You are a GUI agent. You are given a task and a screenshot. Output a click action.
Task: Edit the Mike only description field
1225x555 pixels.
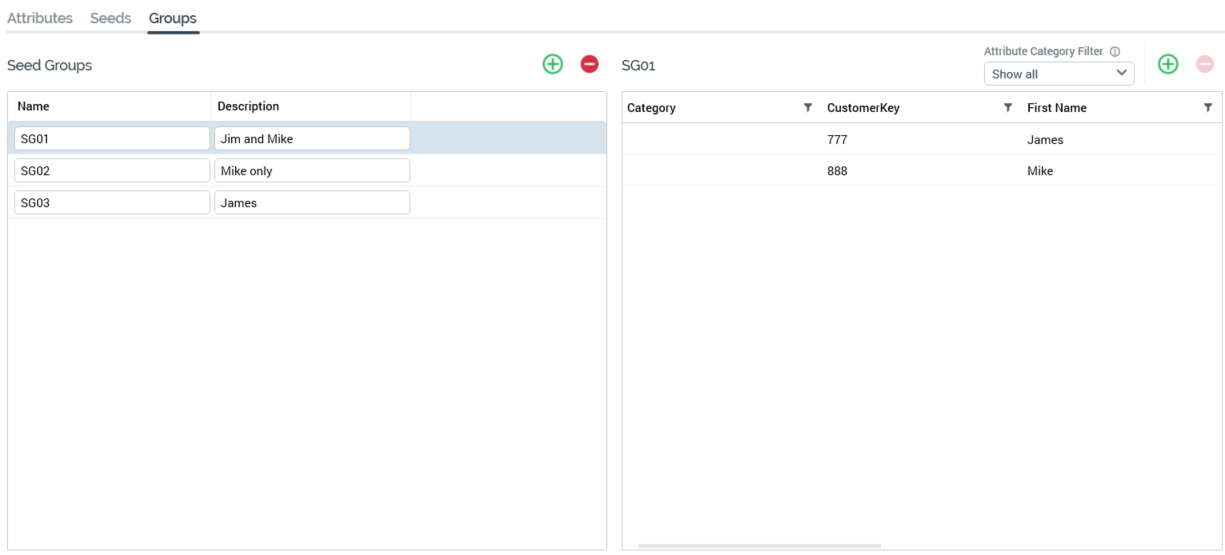click(312, 171)
